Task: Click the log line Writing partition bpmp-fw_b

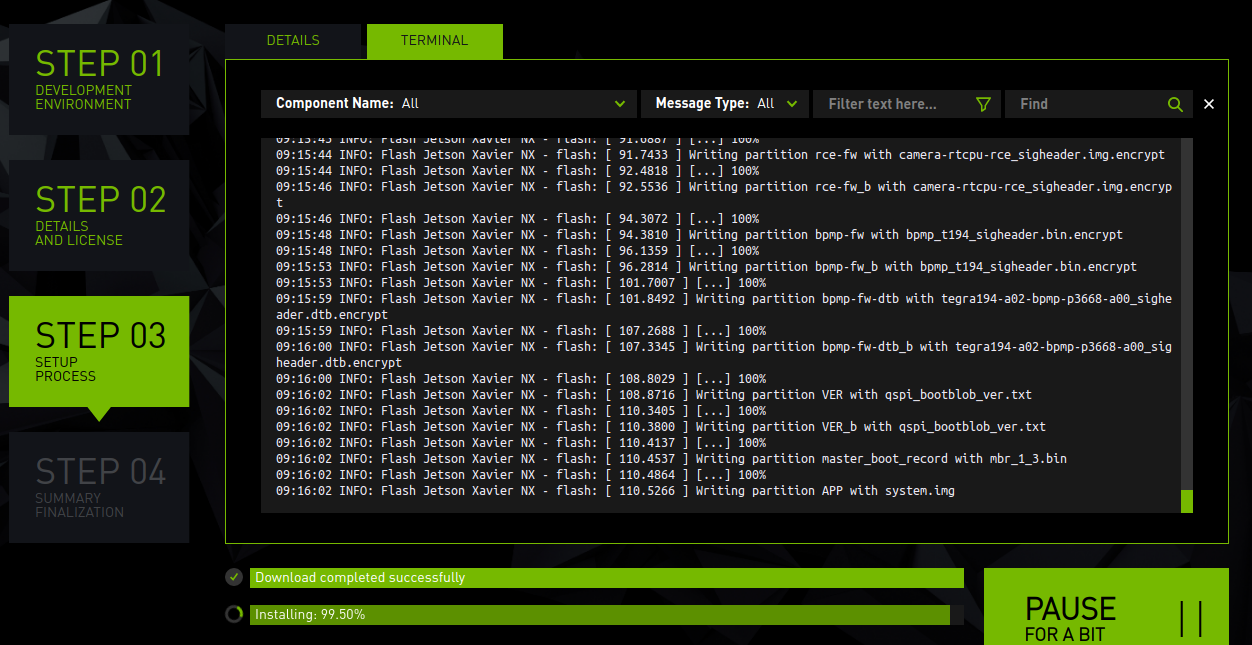Action: [706, 267]
